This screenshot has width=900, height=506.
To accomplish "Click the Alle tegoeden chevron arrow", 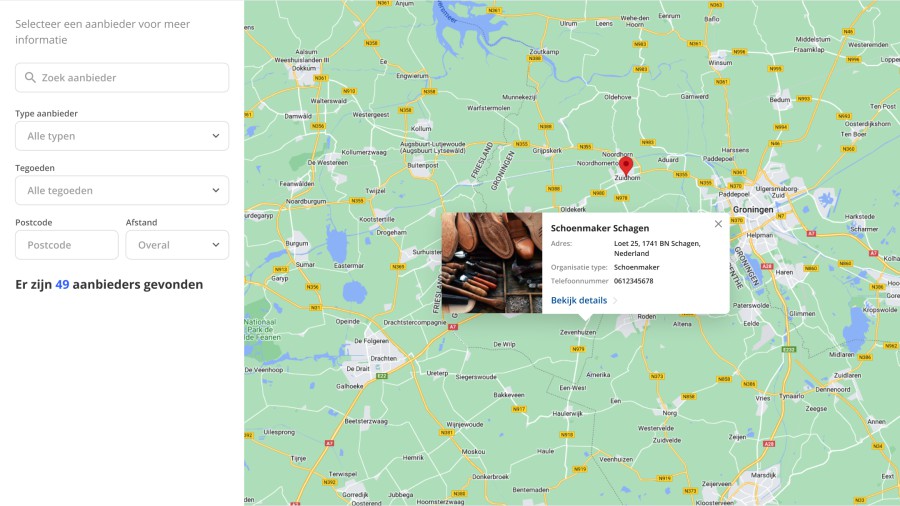I will (x=216, y=190).
